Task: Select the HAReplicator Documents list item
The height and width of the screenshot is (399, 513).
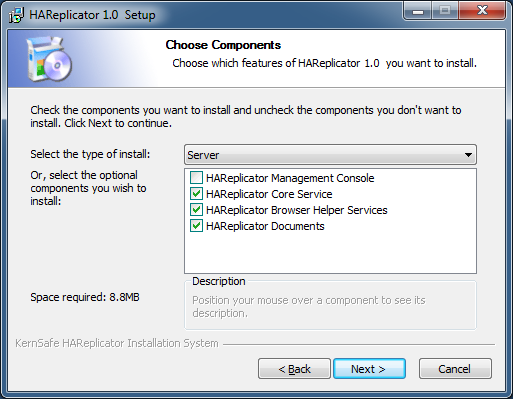Action: [x=265, y=226]
